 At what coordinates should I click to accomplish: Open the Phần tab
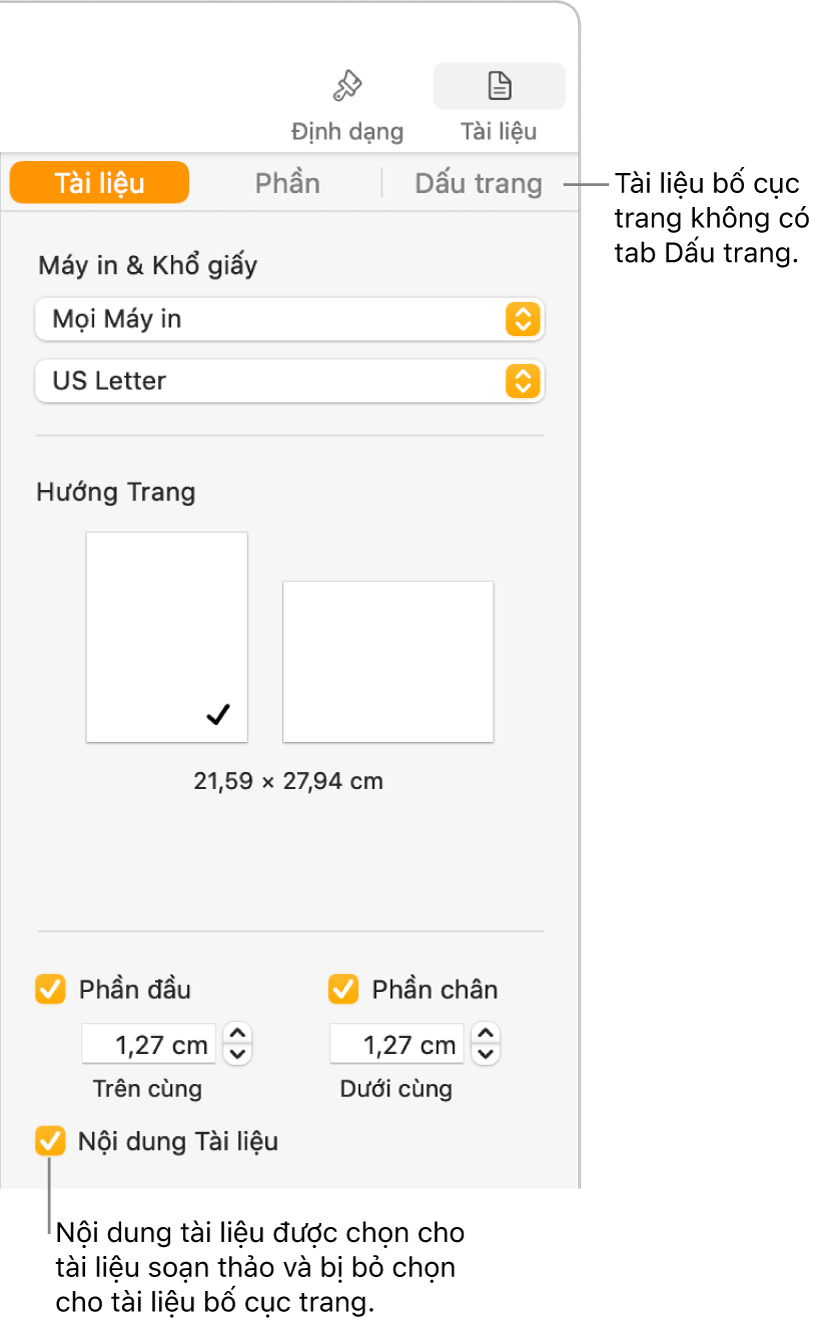(287, 183)
